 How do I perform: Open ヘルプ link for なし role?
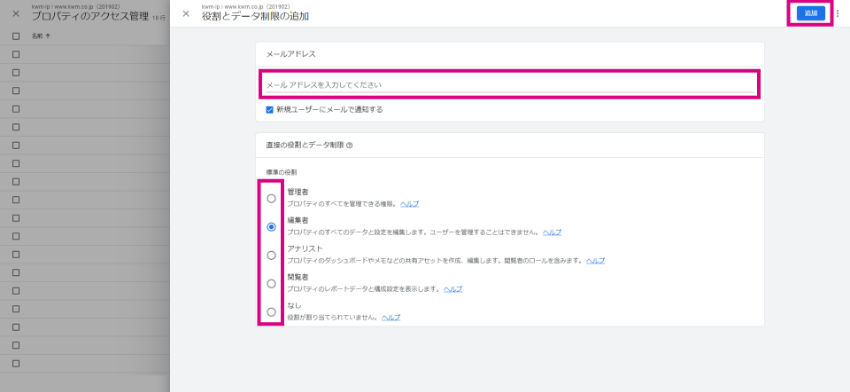(x=391, y=317)
